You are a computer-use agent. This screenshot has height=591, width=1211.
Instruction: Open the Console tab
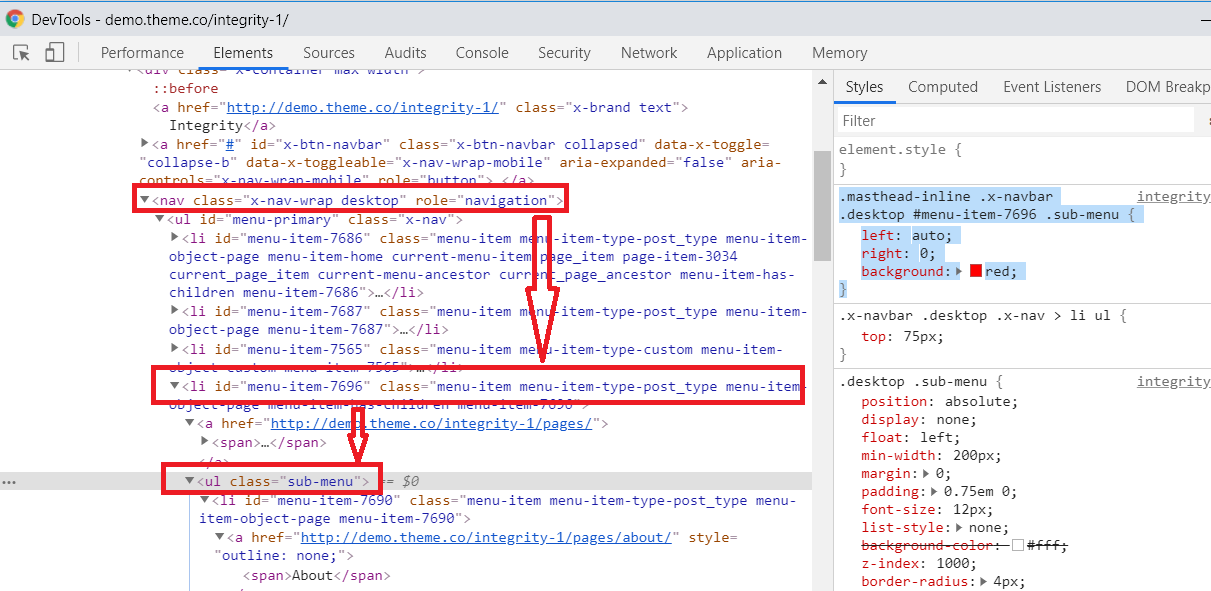click(x=482, y=53)
